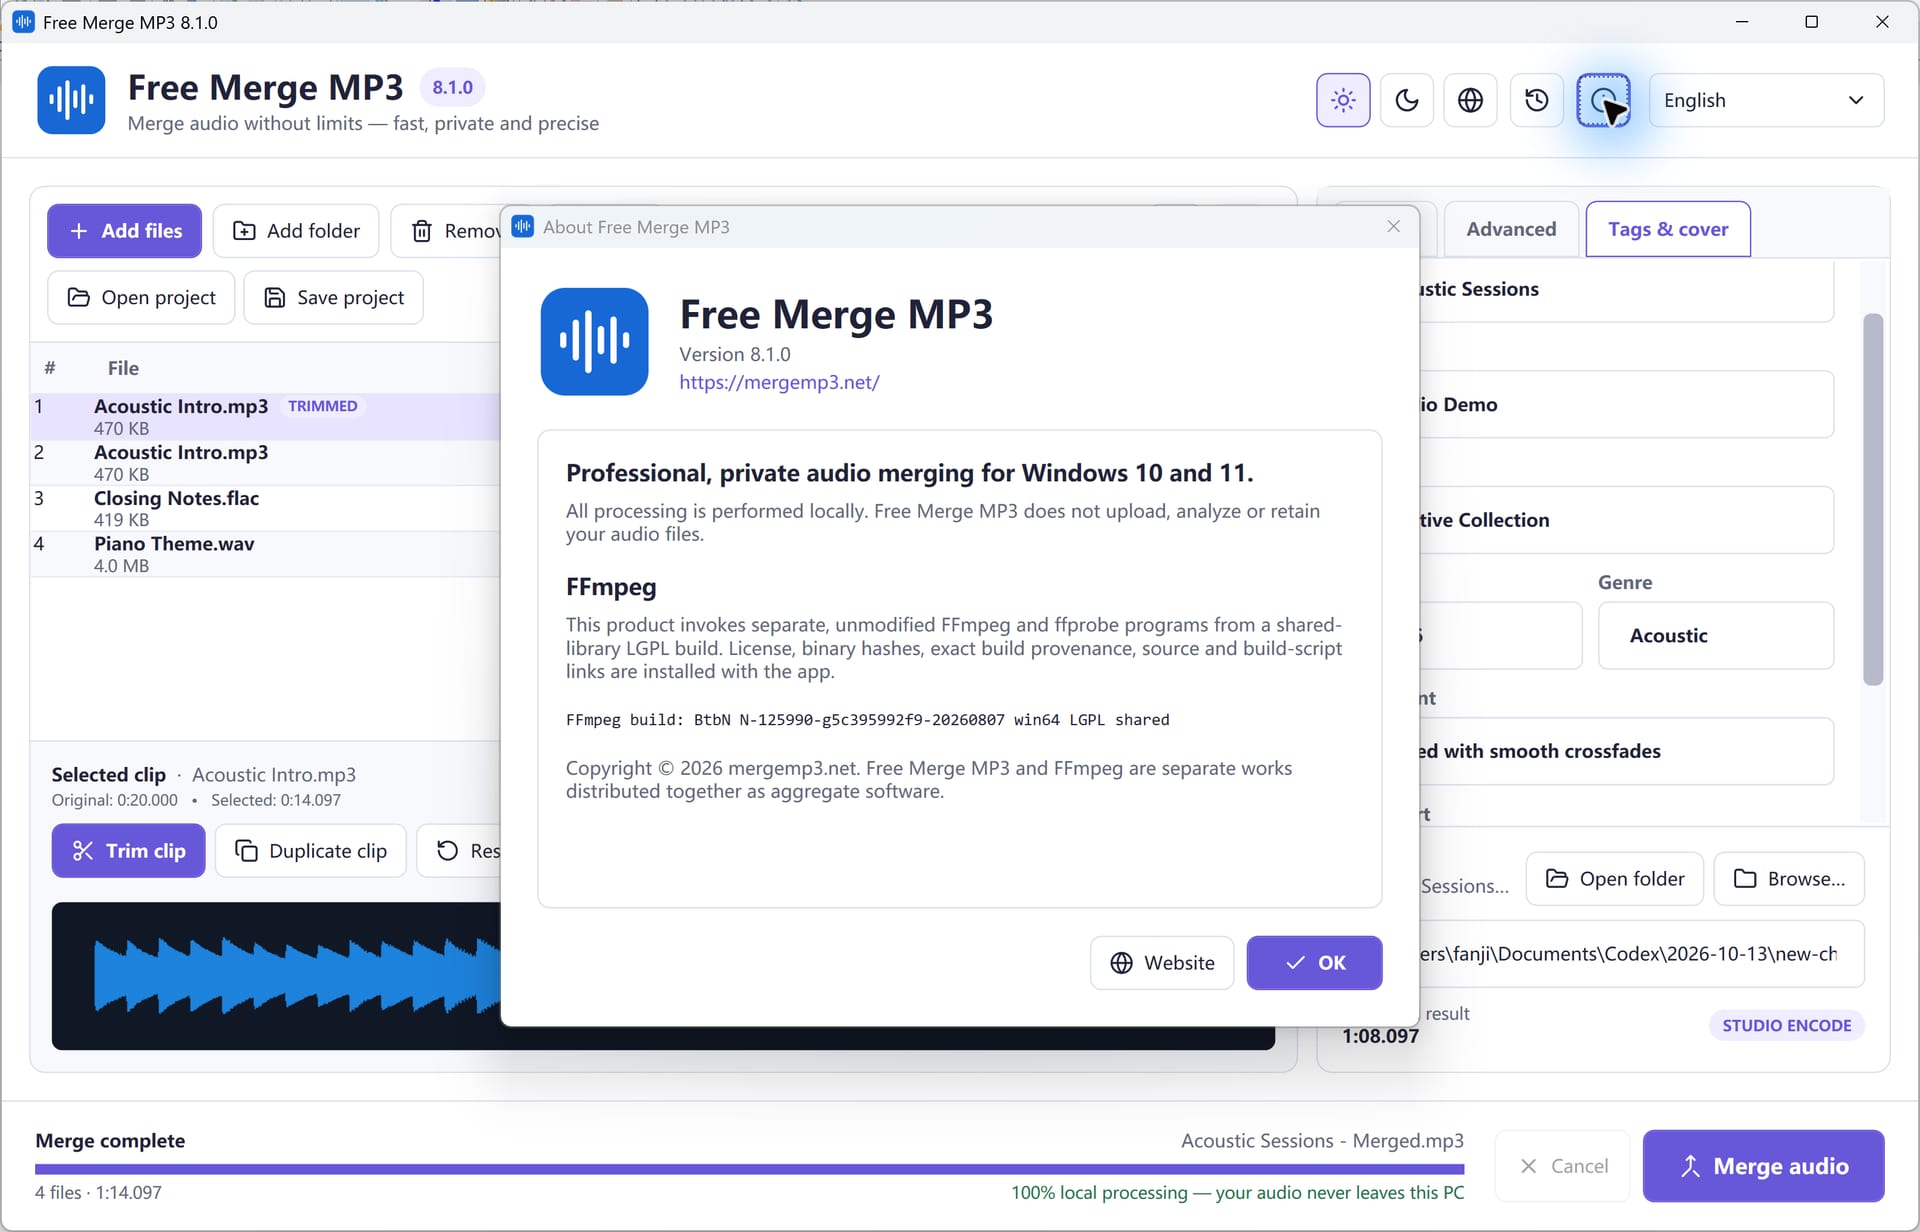Click the merge progress bar
Viewport: 1920px width, 1232px height.
point(749,1168)
